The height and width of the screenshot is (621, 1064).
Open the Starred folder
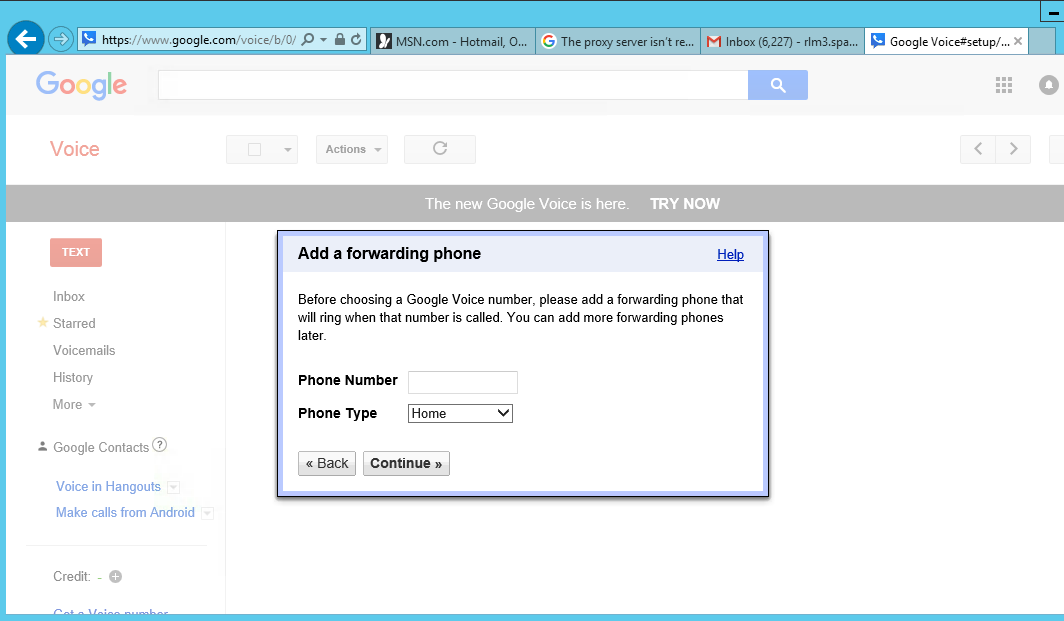click(x=74, y=324)
